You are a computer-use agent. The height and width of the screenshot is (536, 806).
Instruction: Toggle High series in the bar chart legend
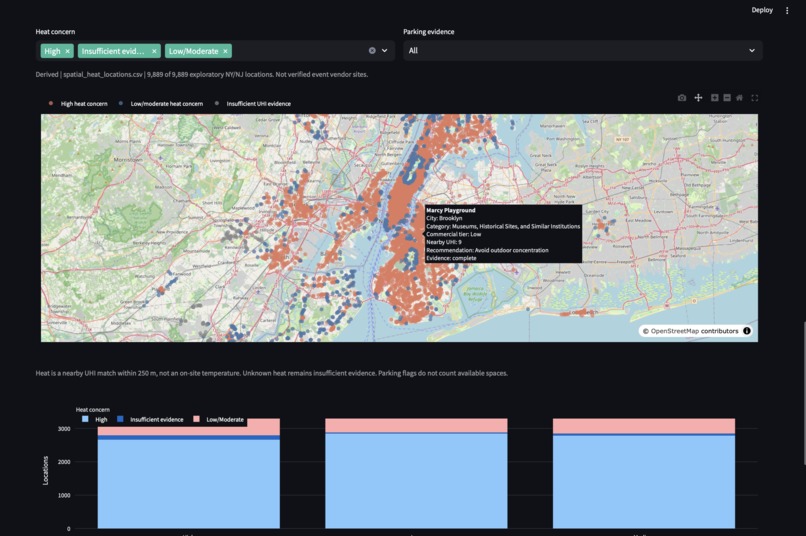pyautogui.click(x=95, y=419)
